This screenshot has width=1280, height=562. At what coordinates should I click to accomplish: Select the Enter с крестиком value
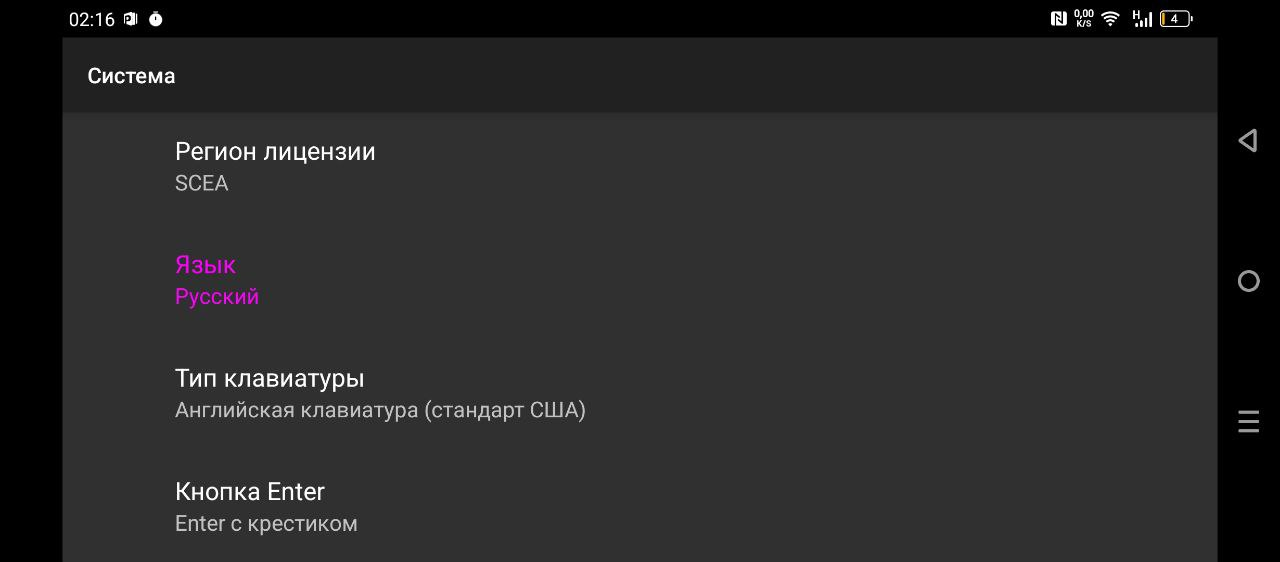(266, 524)
